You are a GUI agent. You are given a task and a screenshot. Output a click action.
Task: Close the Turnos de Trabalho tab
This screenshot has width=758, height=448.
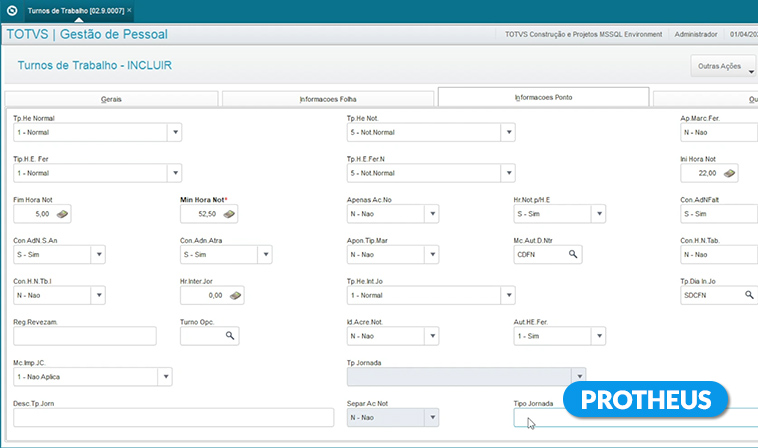click(x=129, y=10)
